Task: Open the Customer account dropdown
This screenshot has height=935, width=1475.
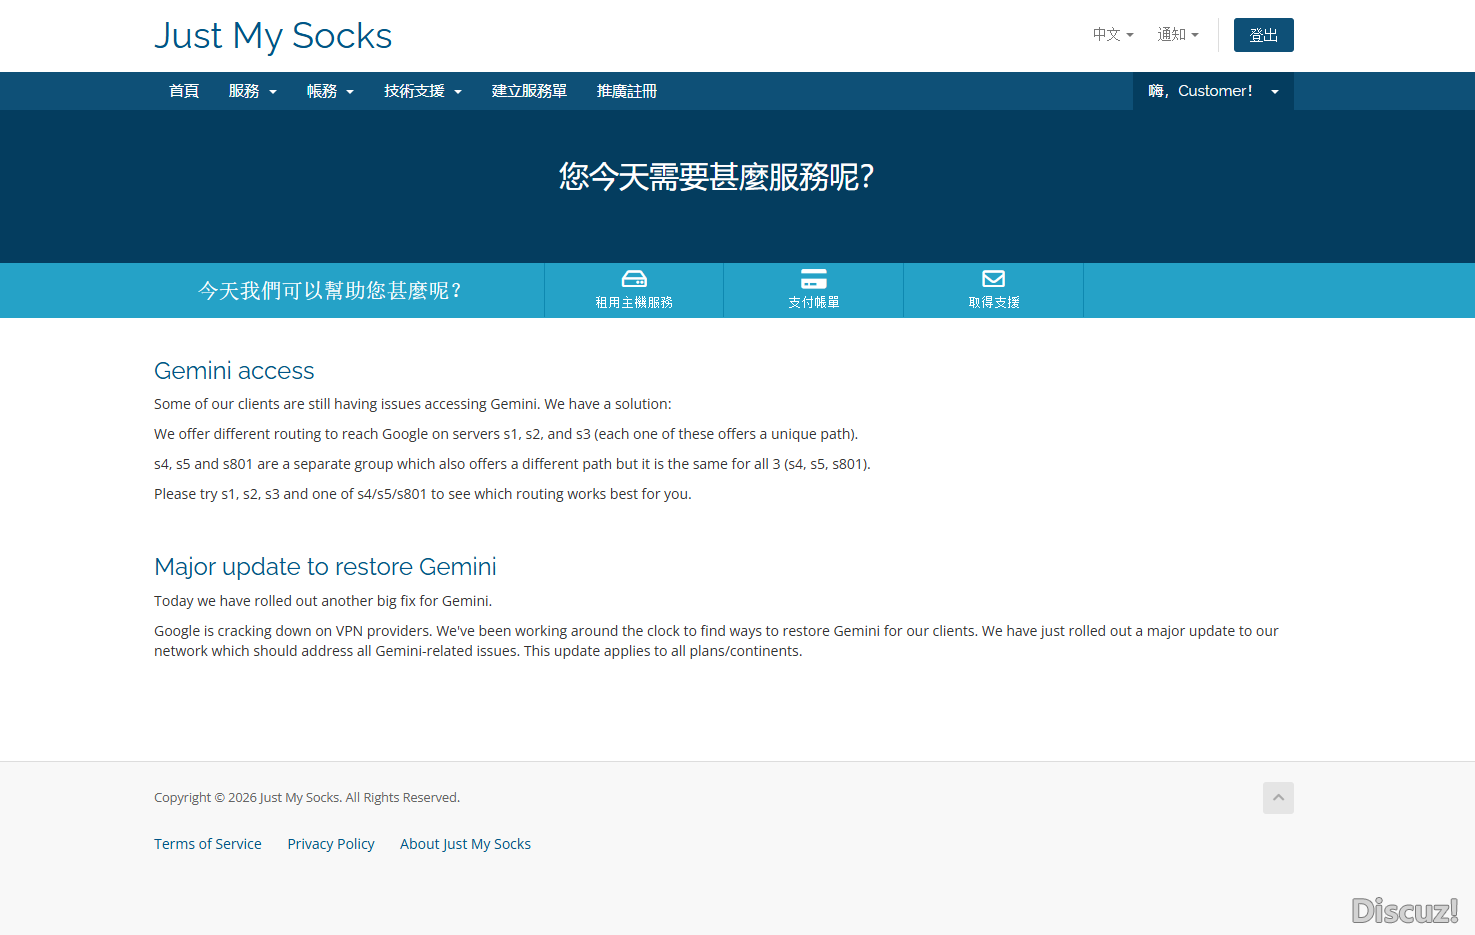Action: pos(1213,91)
